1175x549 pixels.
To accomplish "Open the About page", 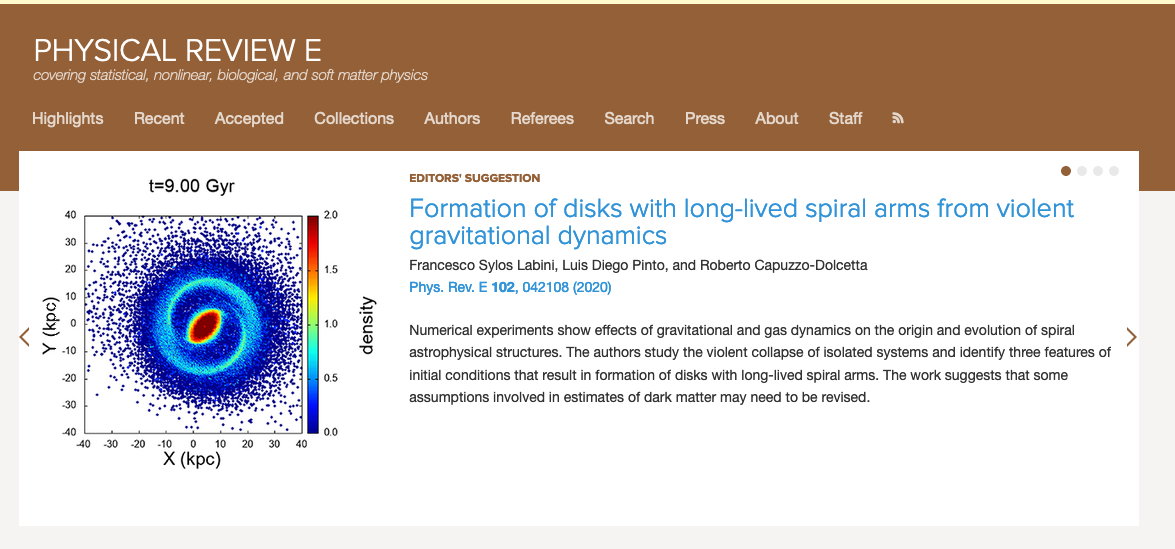I will pos(777,118).
